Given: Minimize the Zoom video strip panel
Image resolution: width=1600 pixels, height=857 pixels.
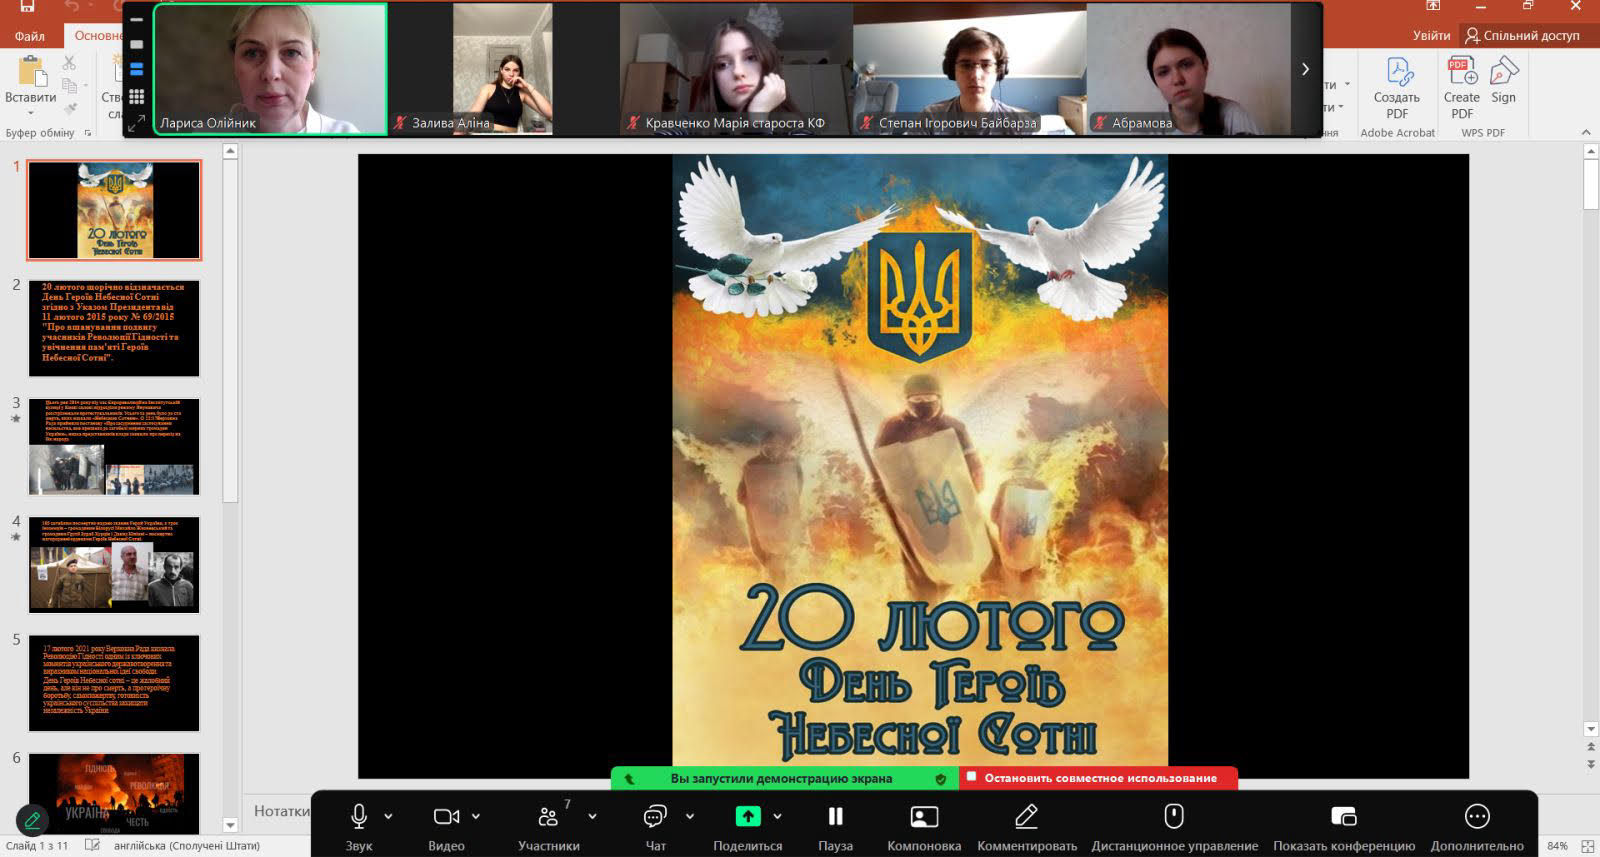Looking at the screenshot, I should click(137, 19).
